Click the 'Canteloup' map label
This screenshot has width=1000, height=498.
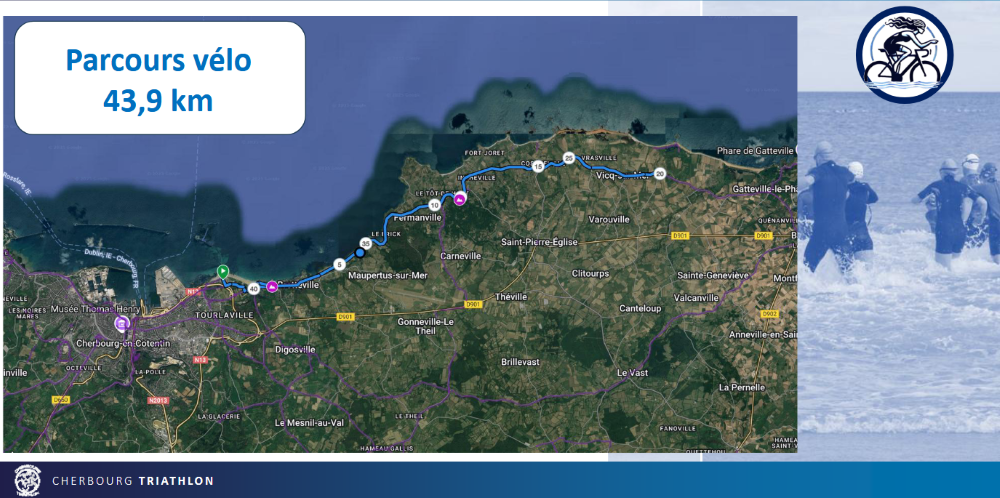click(x=641, y=309)
